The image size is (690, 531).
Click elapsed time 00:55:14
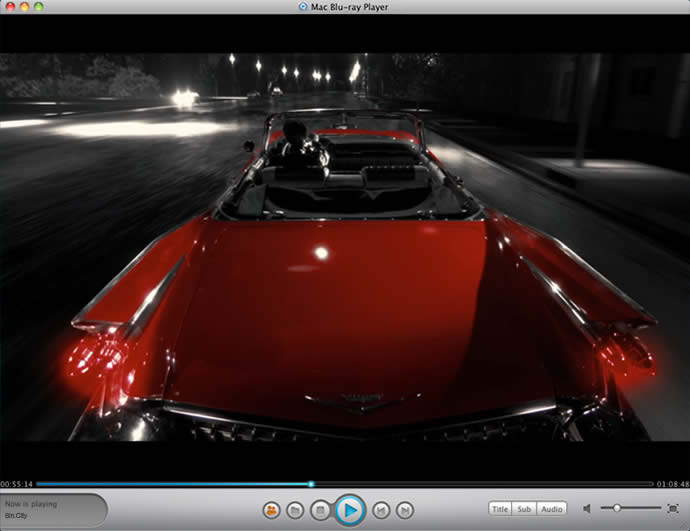(x=17, y=484)
